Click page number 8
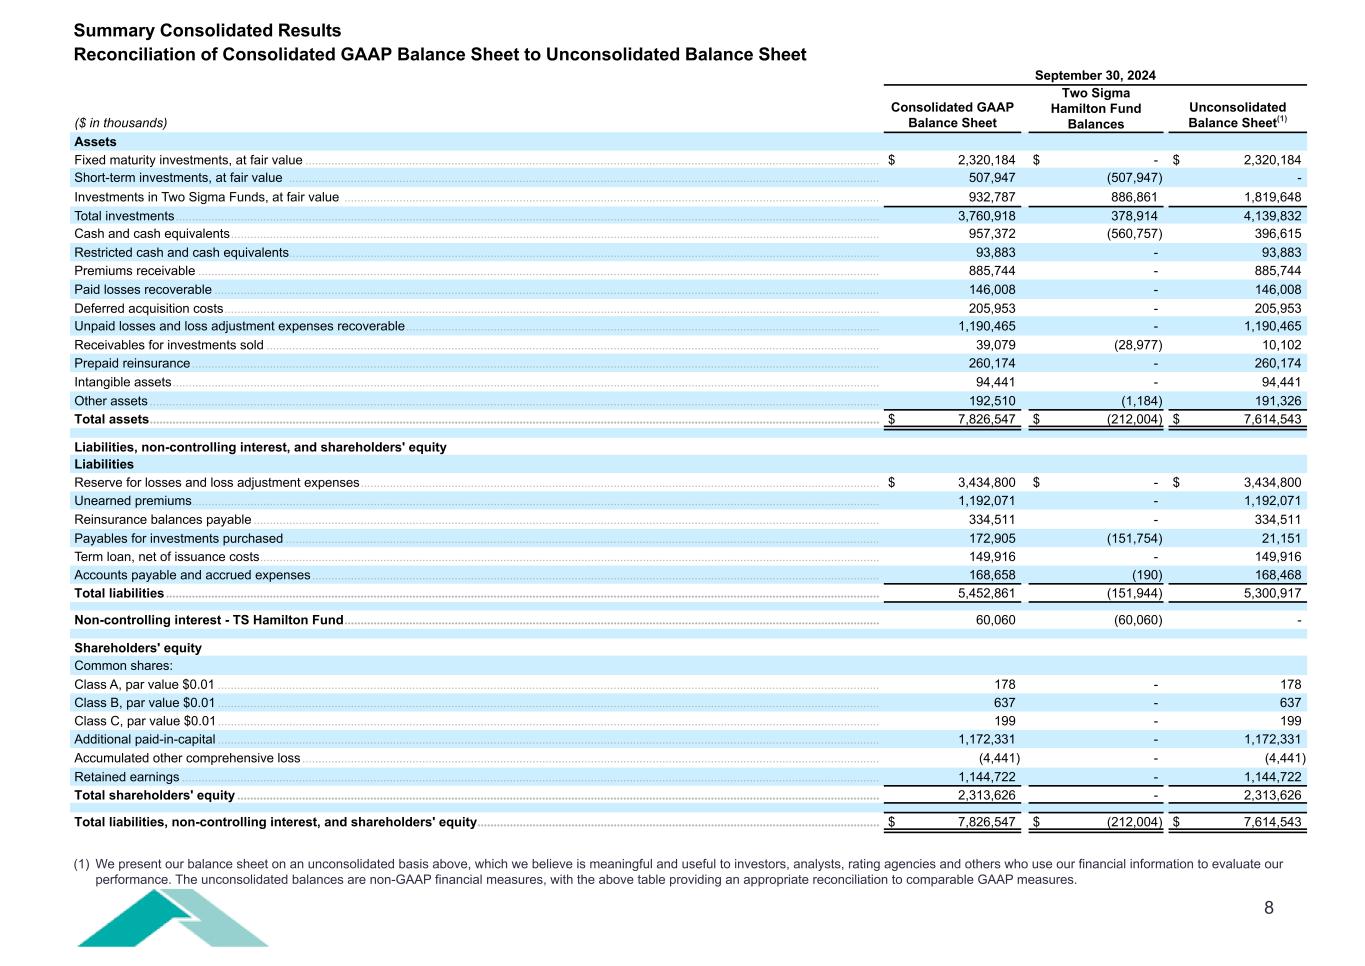 [1268, 908]
